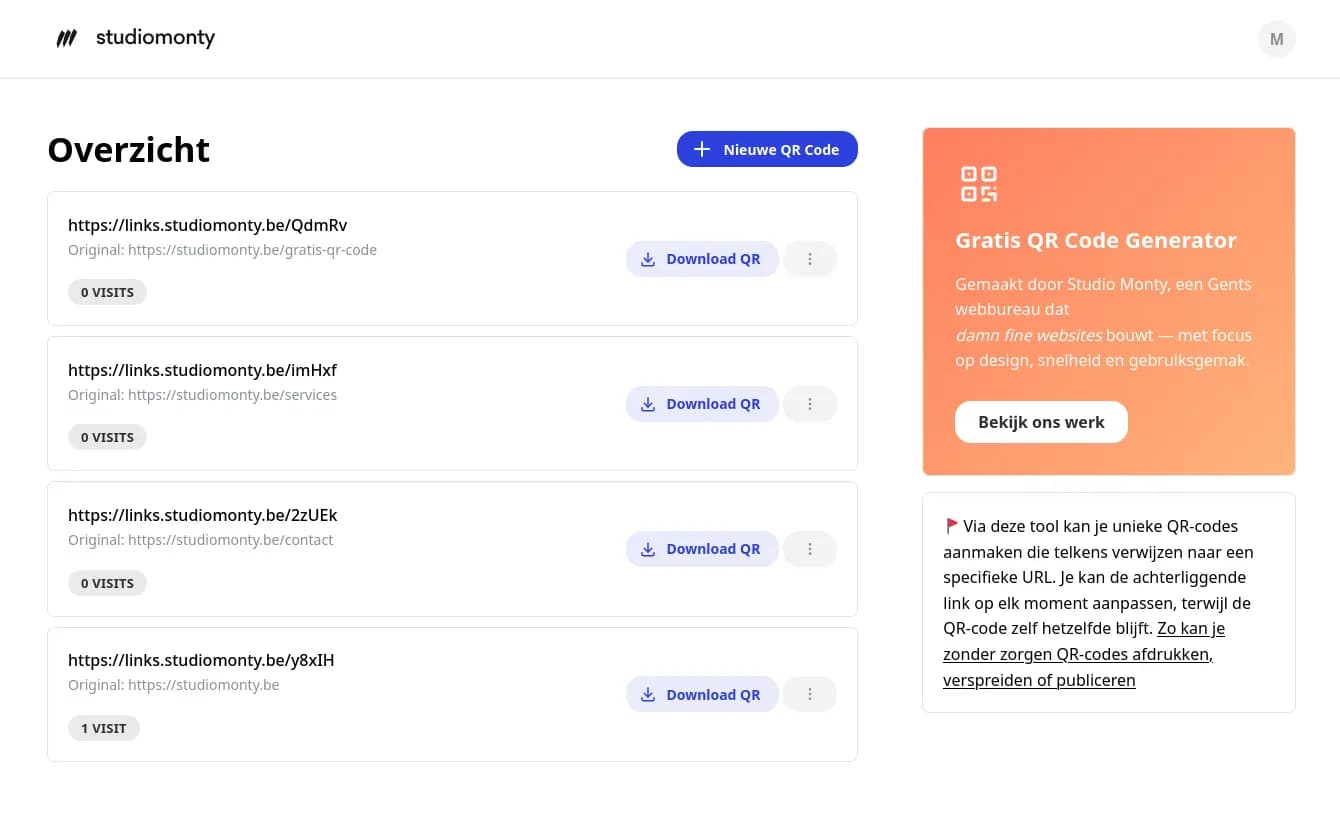This screenshot has height=826, width=1340.
Task: Click the red flag icon in the info box
Action: [x=950, y=525]
